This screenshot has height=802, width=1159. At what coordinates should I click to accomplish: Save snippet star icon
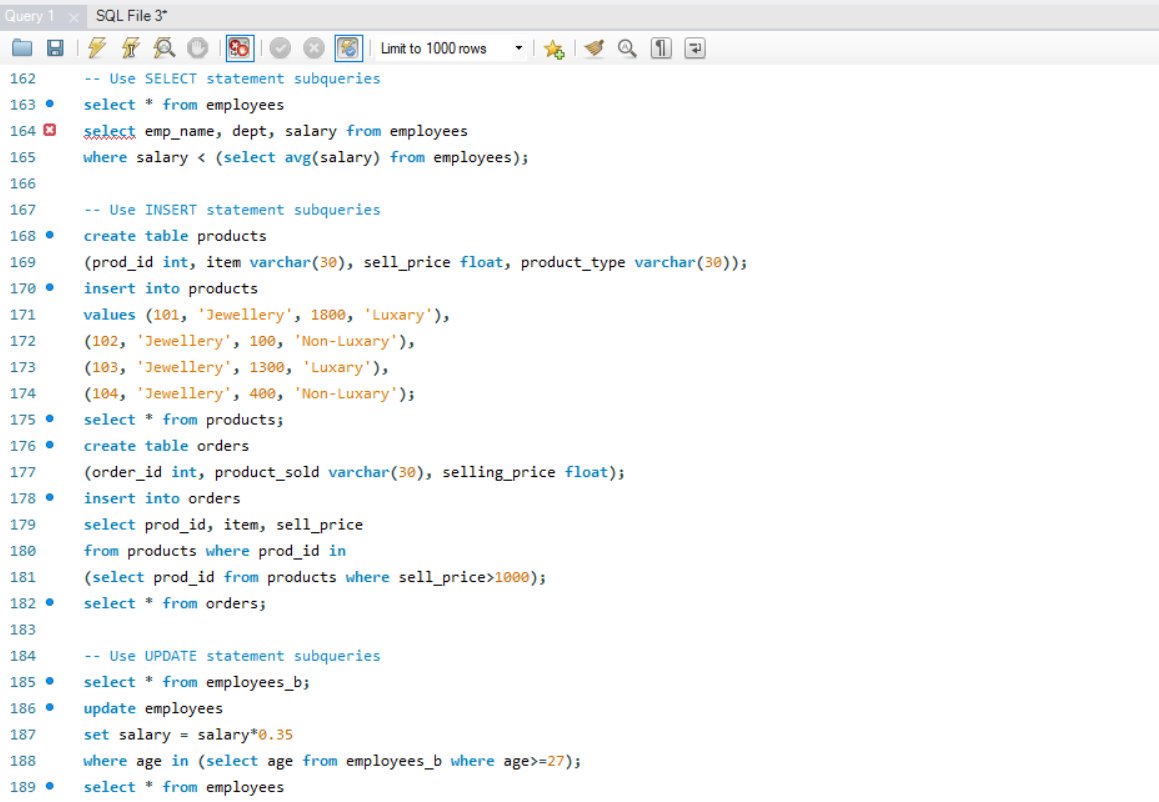[x=554, y=49]
